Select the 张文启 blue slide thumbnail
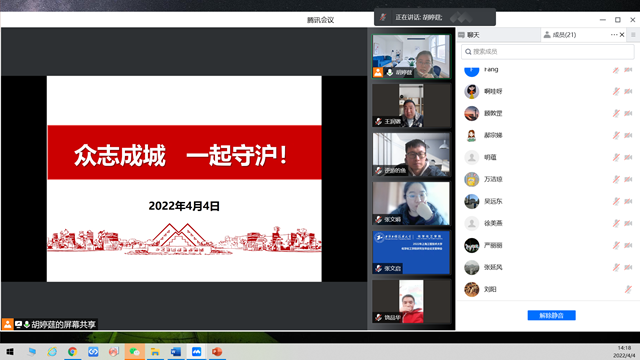Screen dimensions: 640x360 pyautogui.click(x=411, y=252)
